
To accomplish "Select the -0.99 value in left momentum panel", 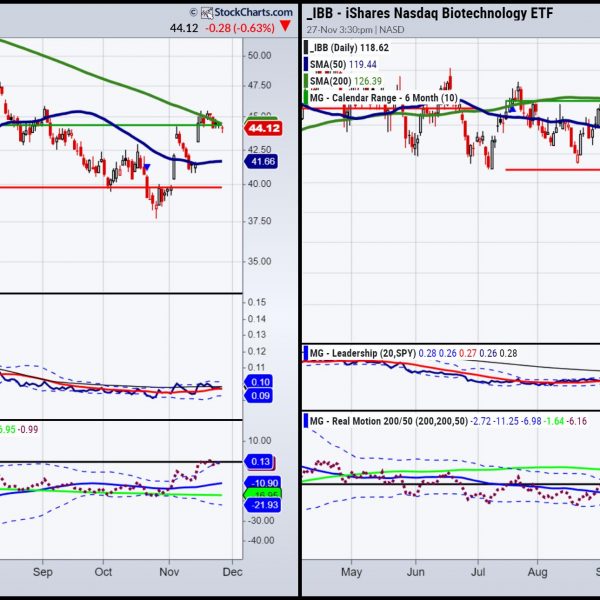I will coord(28,430).
